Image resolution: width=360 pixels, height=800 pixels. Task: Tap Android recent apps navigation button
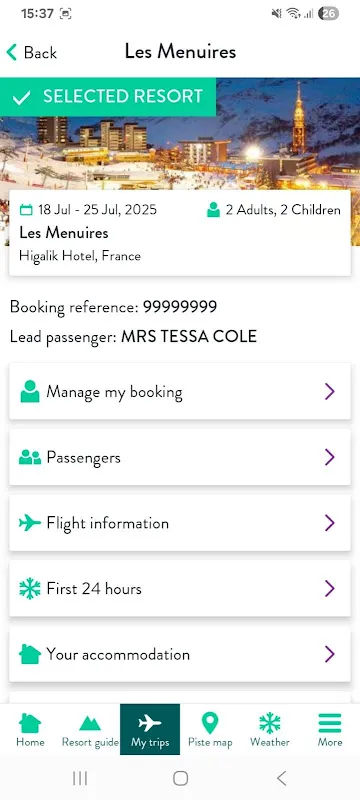(x=80, y=778)
